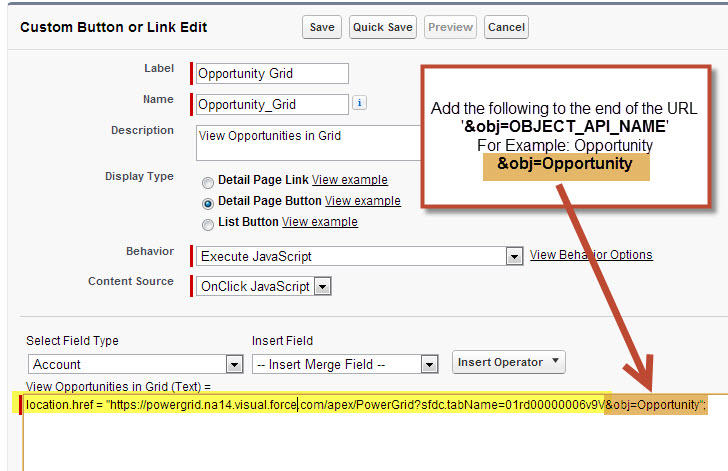Open Detail Page Button View example link
Screen dimensions: 728x471
click(363, 201)
